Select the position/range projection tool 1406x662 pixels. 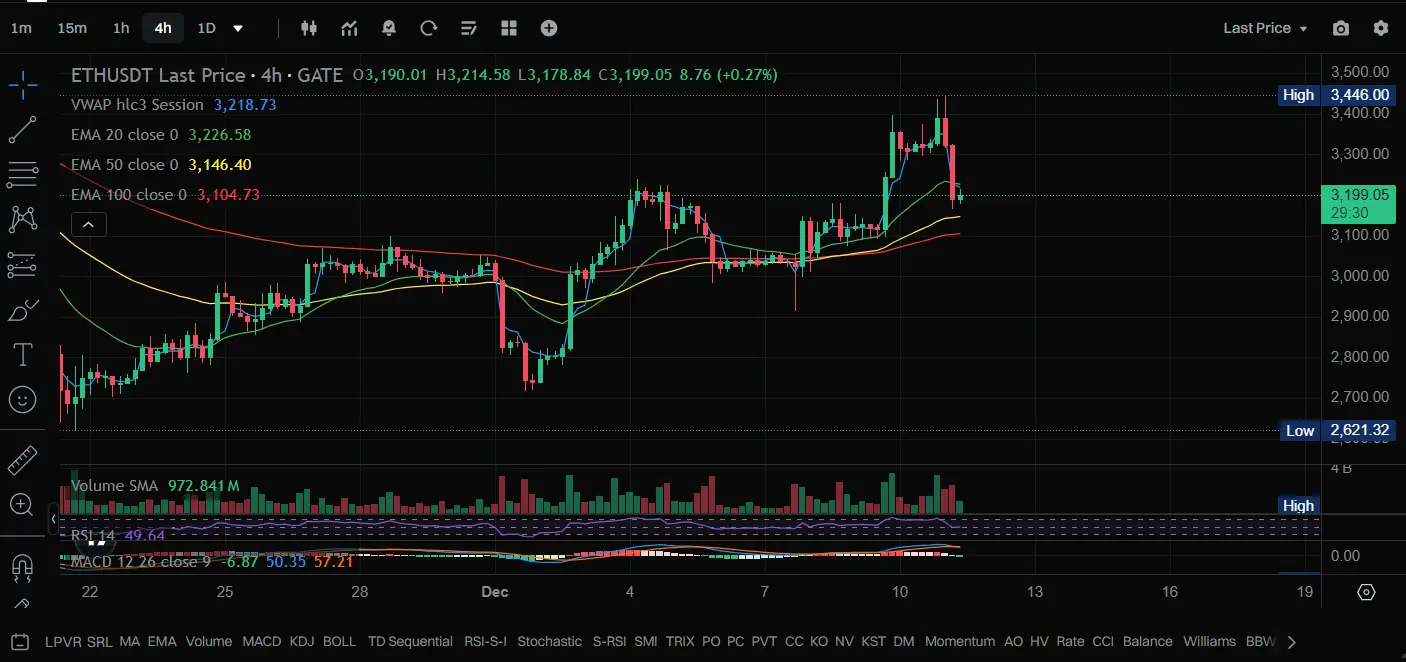tap(22, 264)
